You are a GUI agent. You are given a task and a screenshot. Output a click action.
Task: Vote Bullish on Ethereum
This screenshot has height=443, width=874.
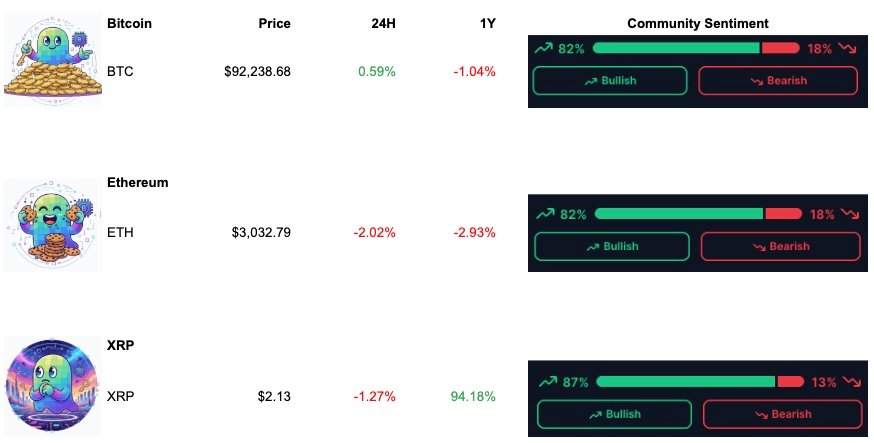tap(612, 246)
